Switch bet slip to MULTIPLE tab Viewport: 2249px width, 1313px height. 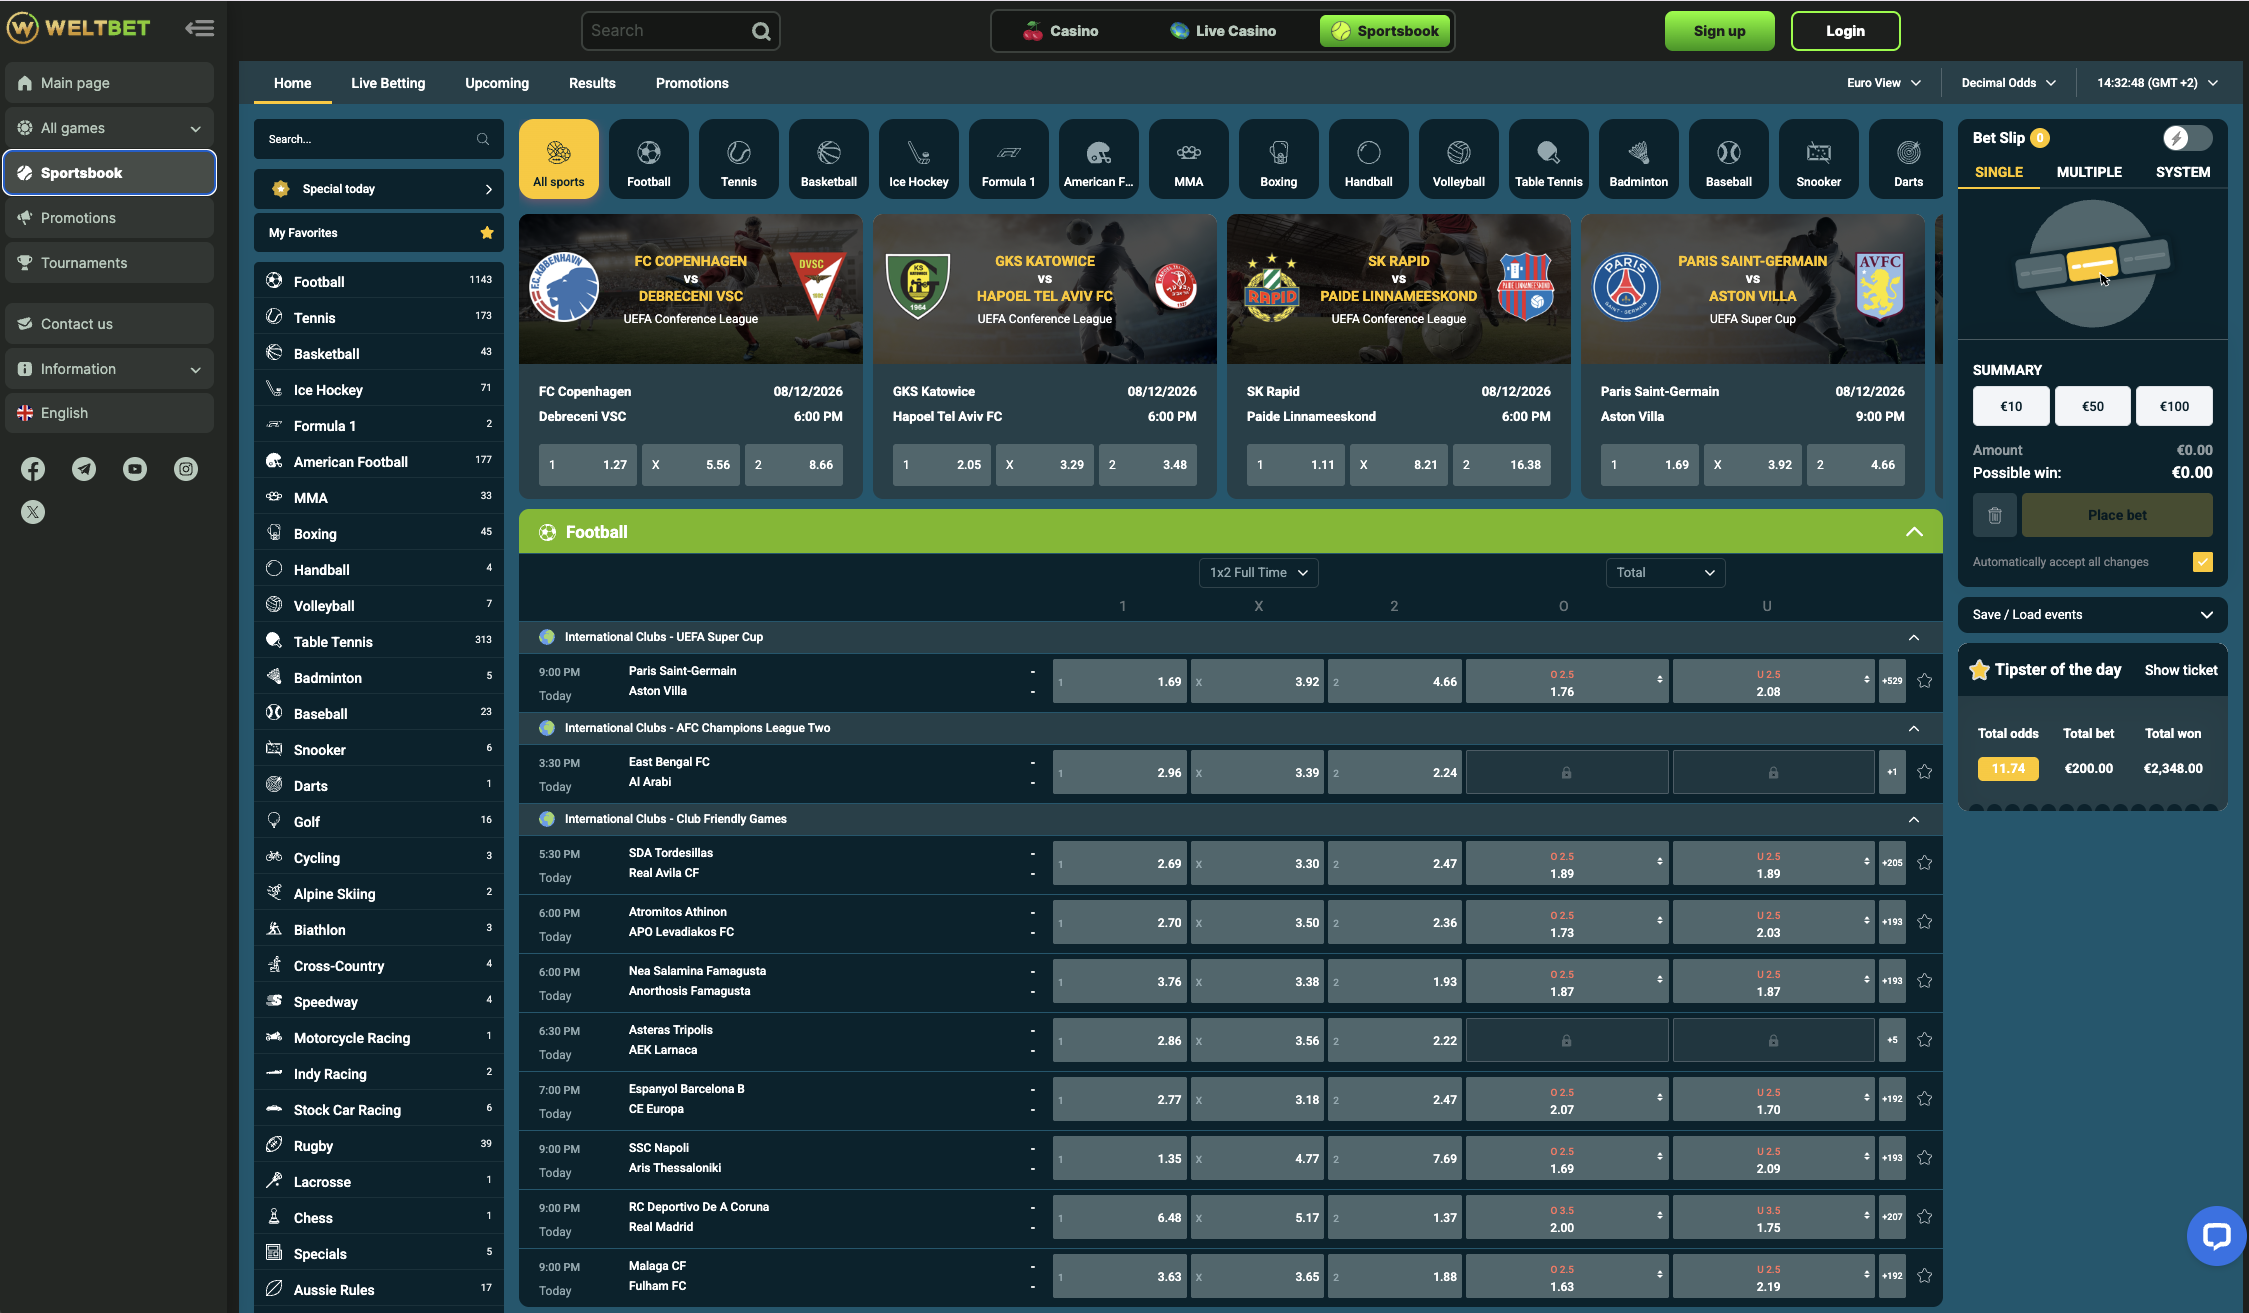2089,172
